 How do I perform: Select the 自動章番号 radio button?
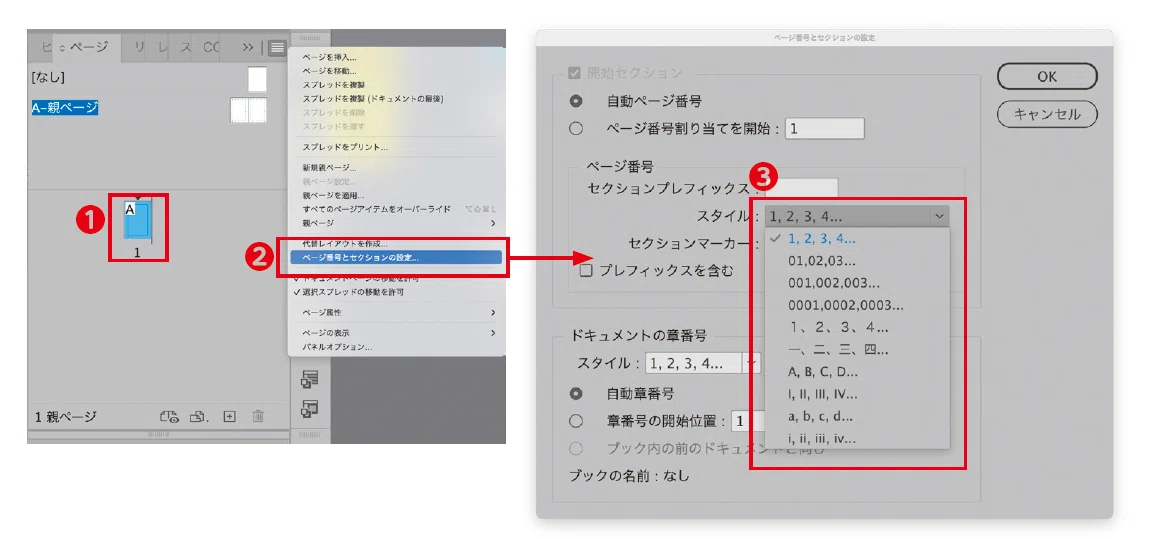click(x=576, y=394)
